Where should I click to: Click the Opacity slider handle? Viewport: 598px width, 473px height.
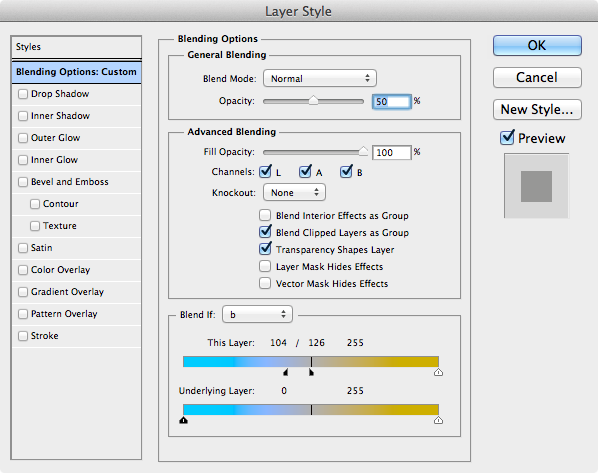tap(313, 101)
